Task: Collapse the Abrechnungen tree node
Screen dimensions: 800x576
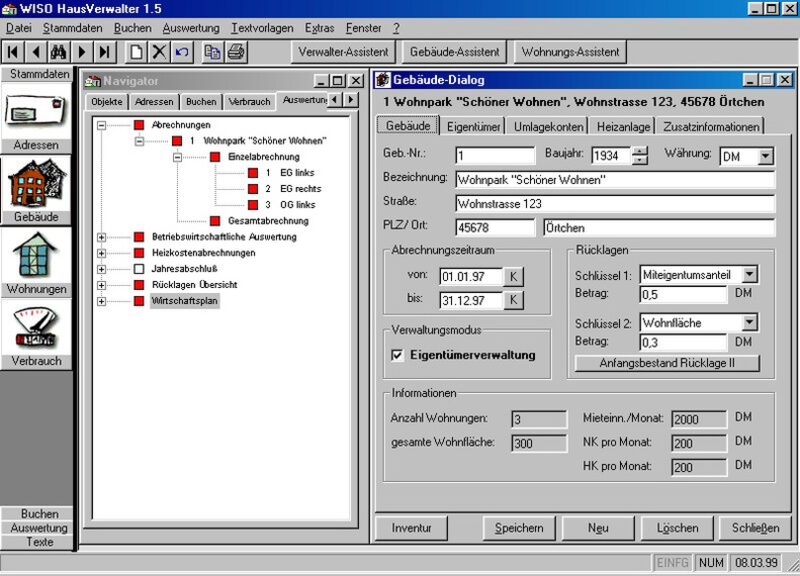Action: [102, 125]
